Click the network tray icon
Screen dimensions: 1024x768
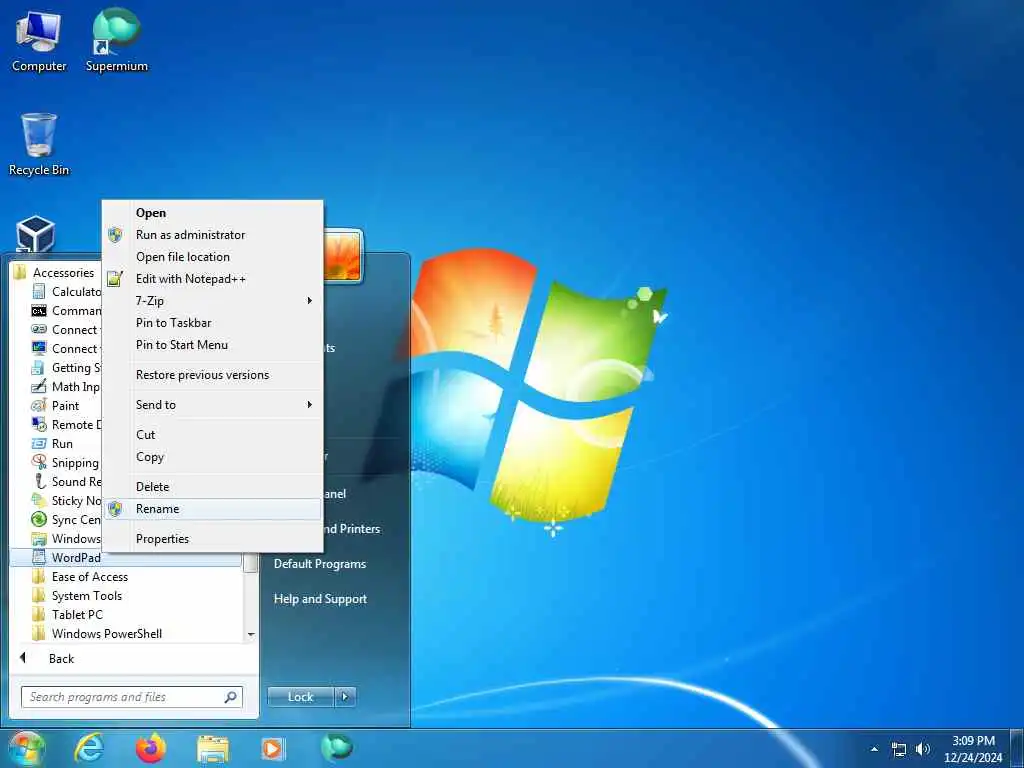click(899, 749)
